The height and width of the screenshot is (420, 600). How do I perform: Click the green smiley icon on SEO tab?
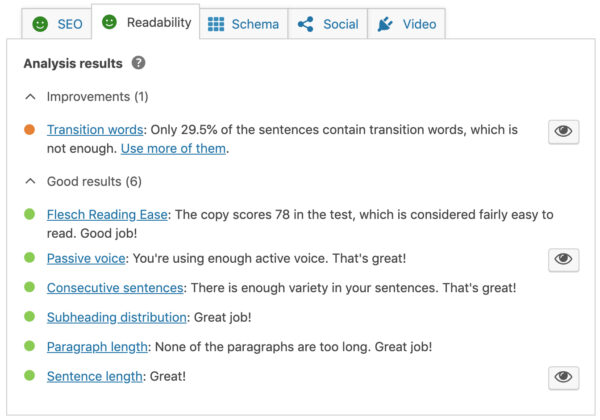40,24
